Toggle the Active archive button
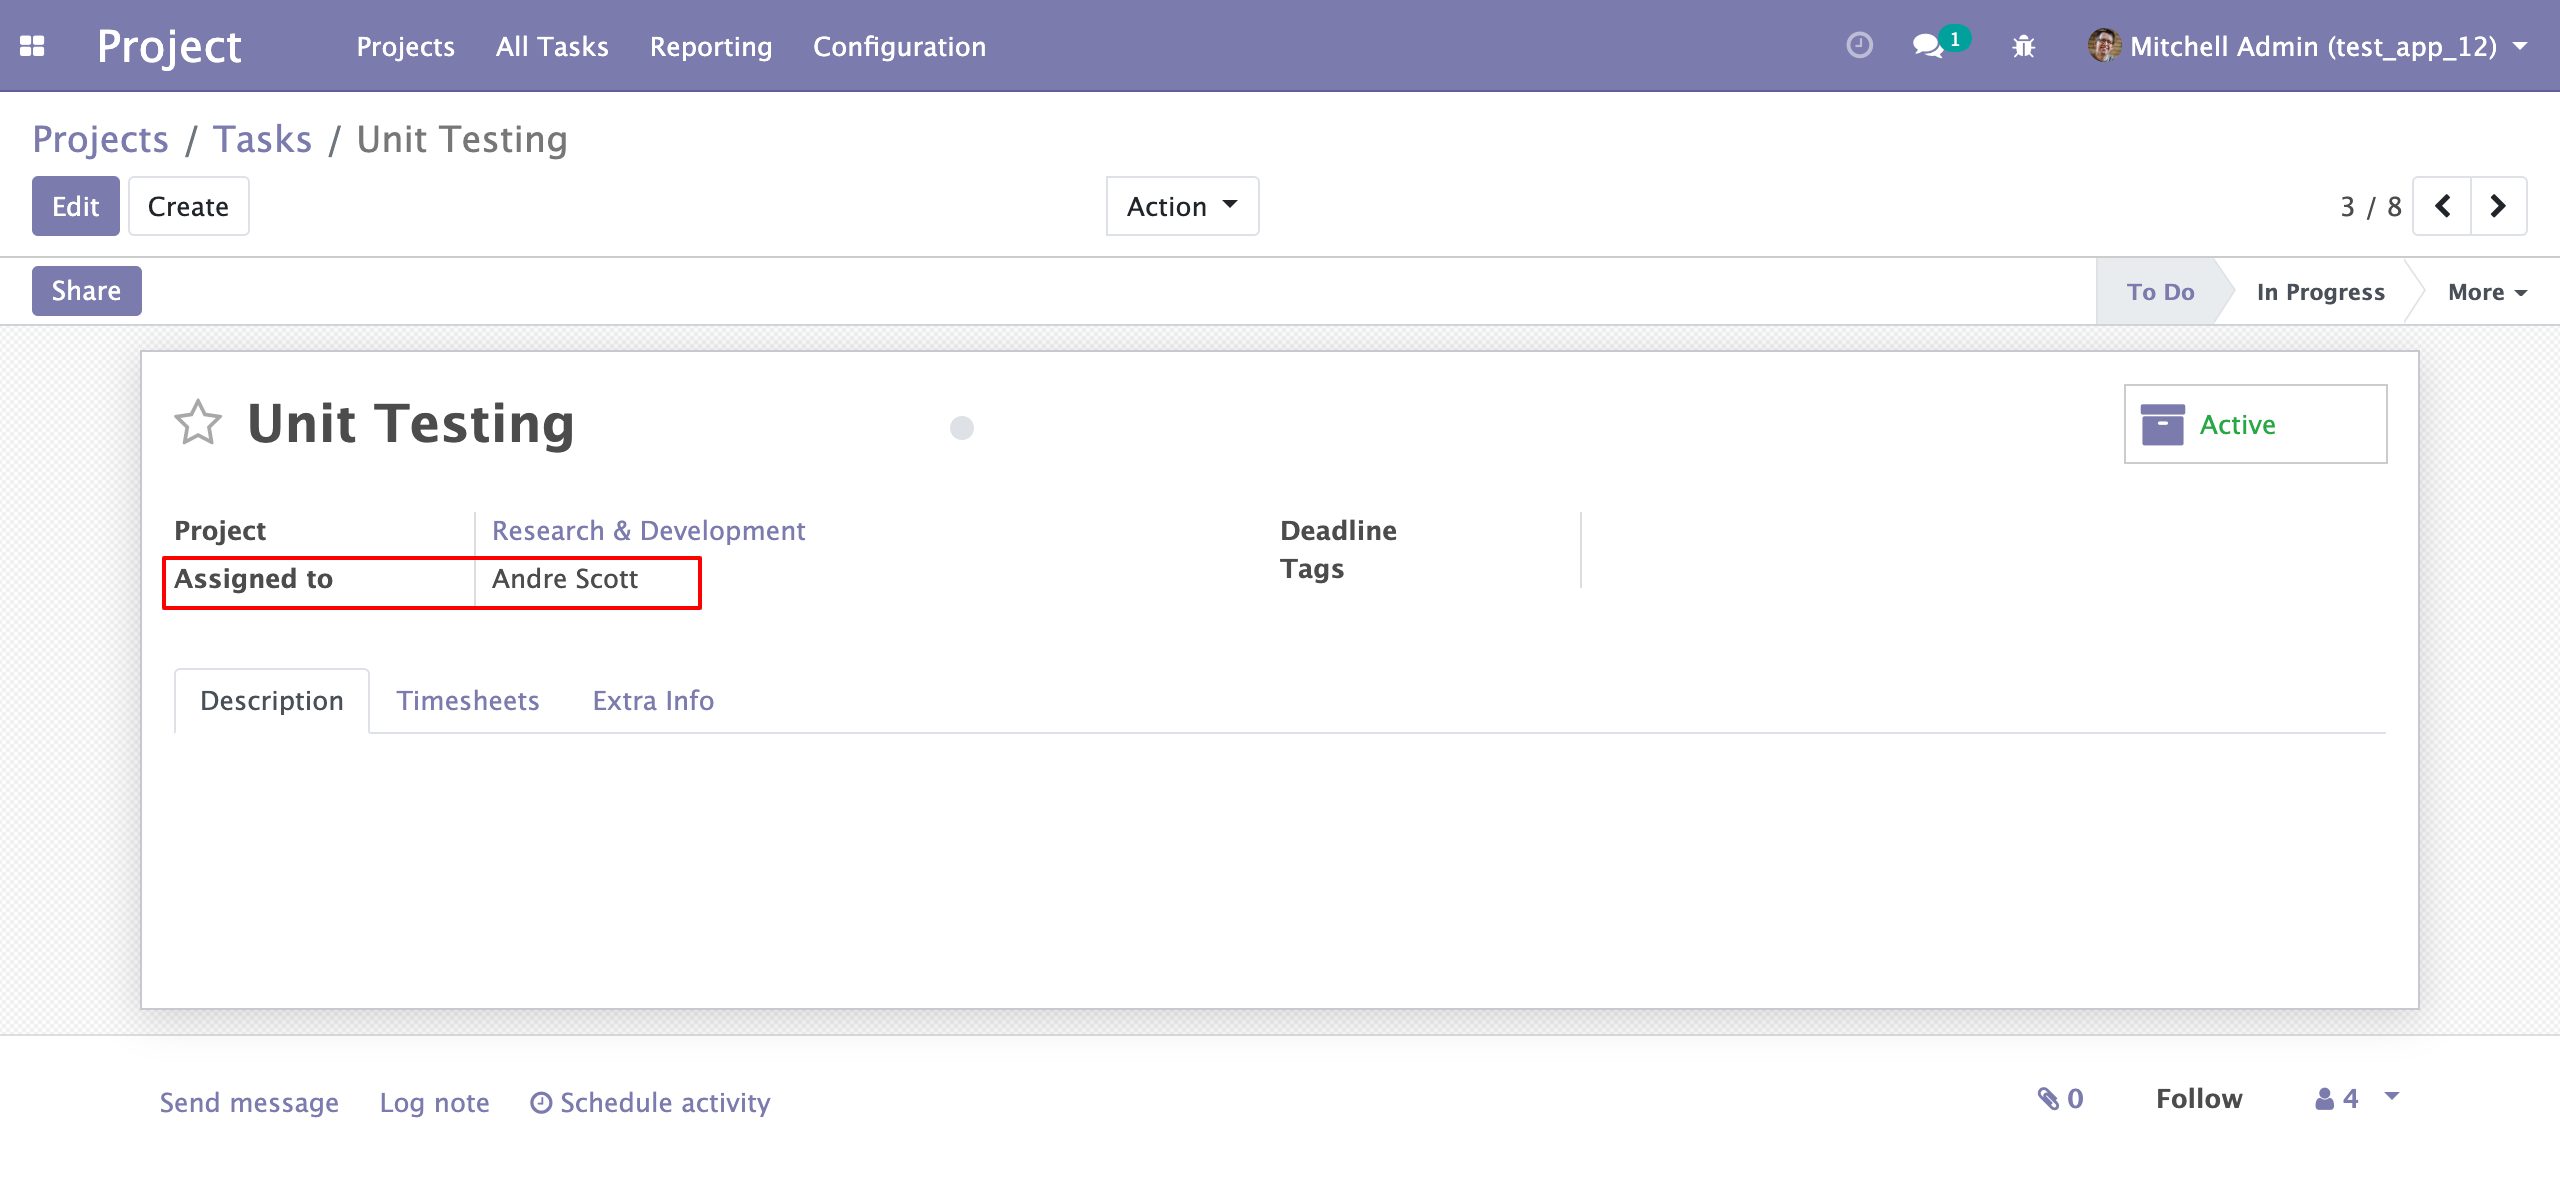 (x=2255, y=424)
